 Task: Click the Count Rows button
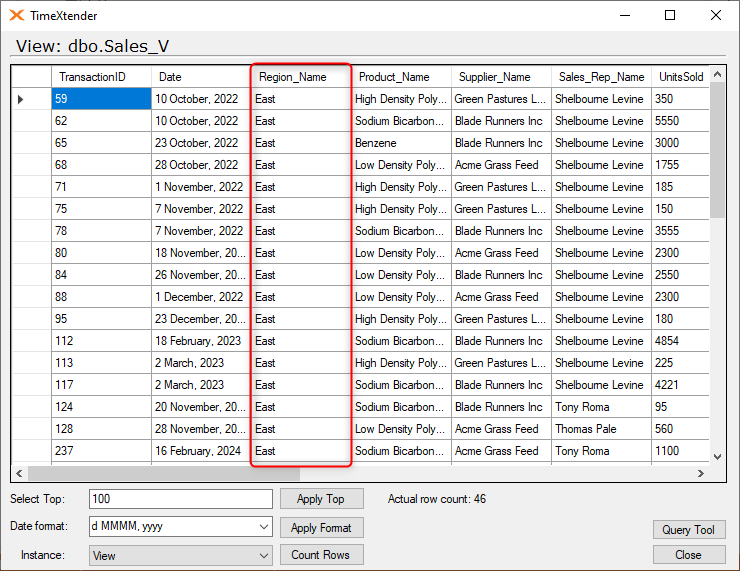[321, 555]
